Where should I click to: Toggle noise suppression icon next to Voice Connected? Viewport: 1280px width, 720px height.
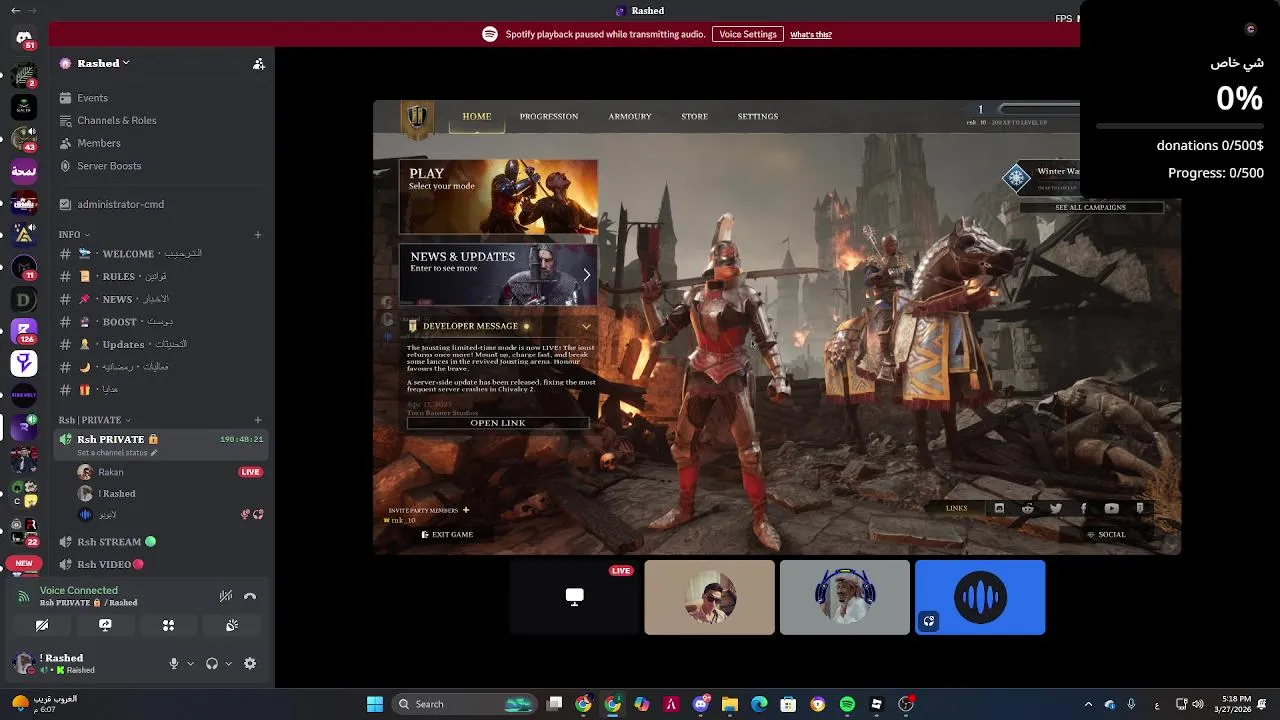pyautogui.click(x=226, y=596)
